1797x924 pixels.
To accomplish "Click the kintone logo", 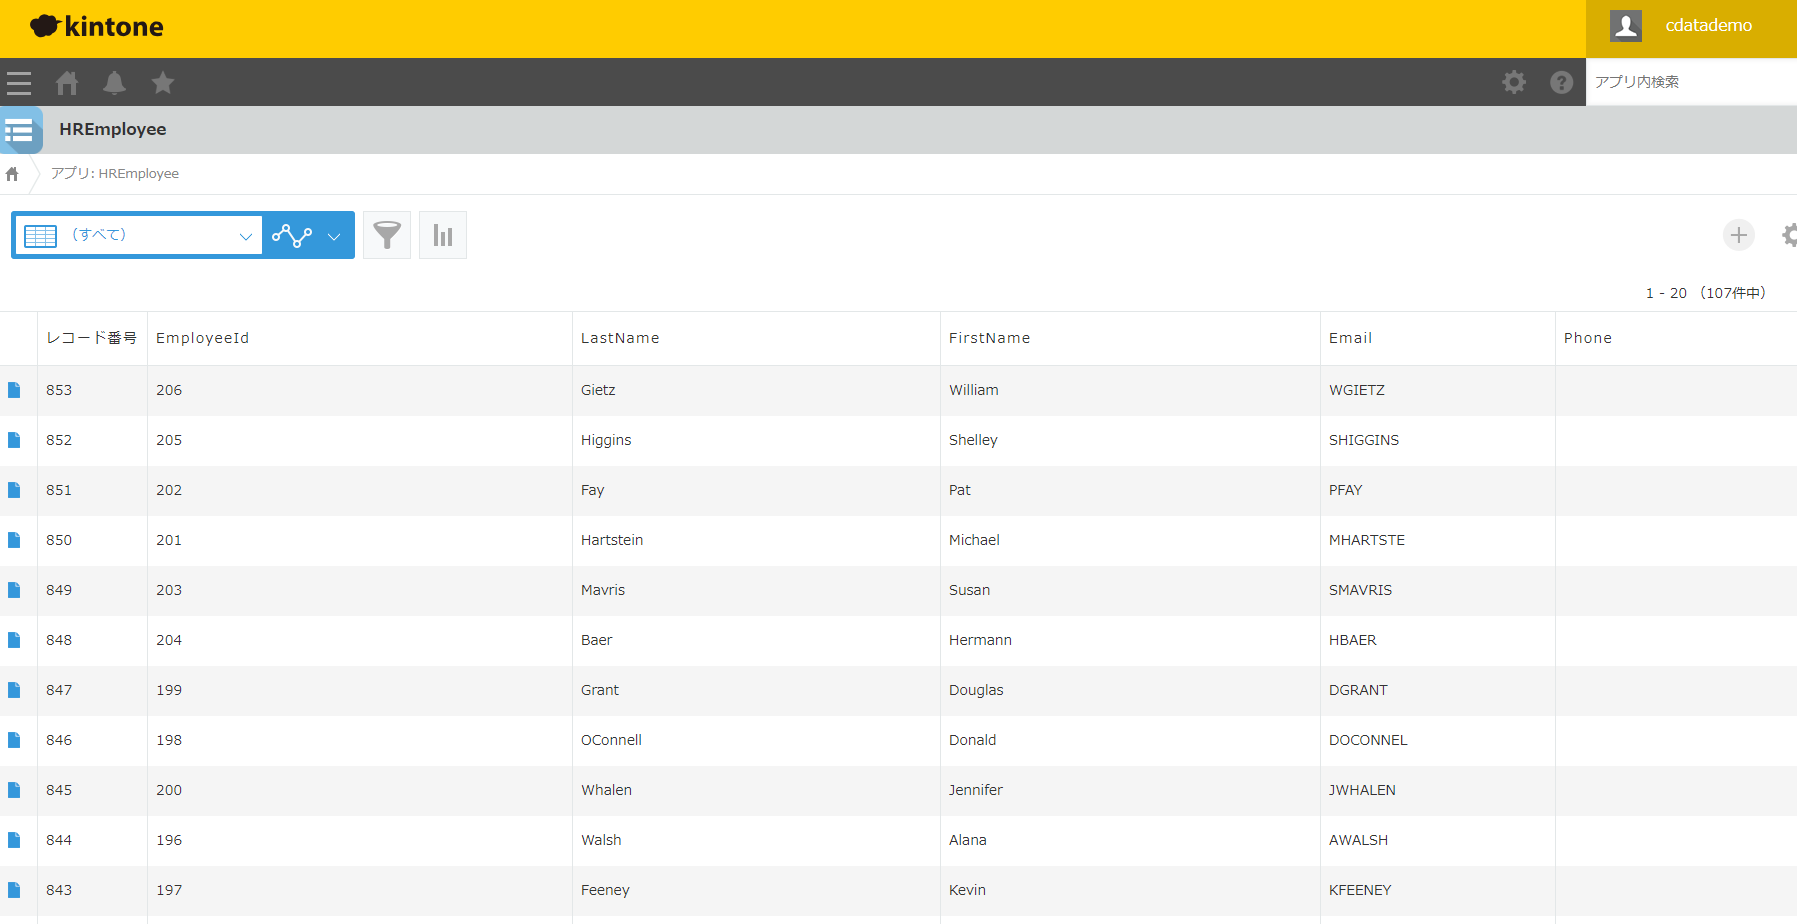I will (x=96, y=27).
